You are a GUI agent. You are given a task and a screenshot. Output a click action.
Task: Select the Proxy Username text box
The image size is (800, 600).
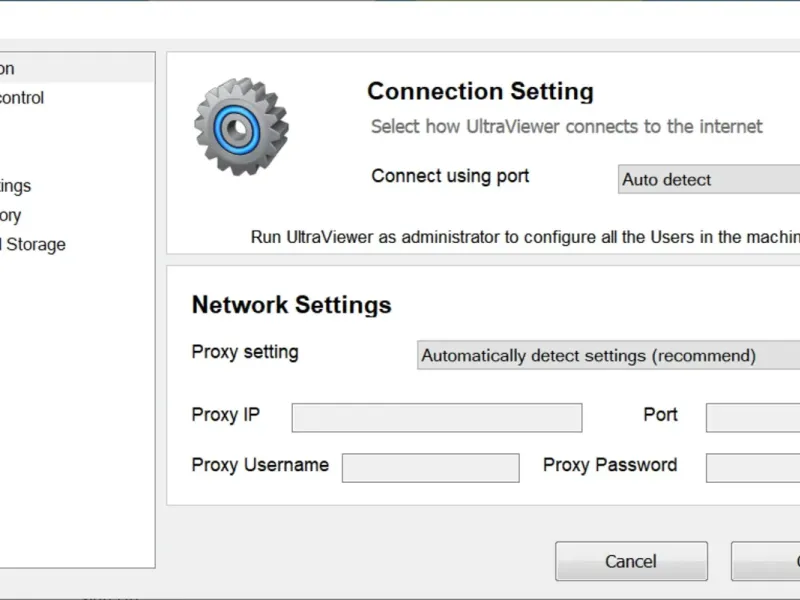pyautogui.click(x=430, y=468)
